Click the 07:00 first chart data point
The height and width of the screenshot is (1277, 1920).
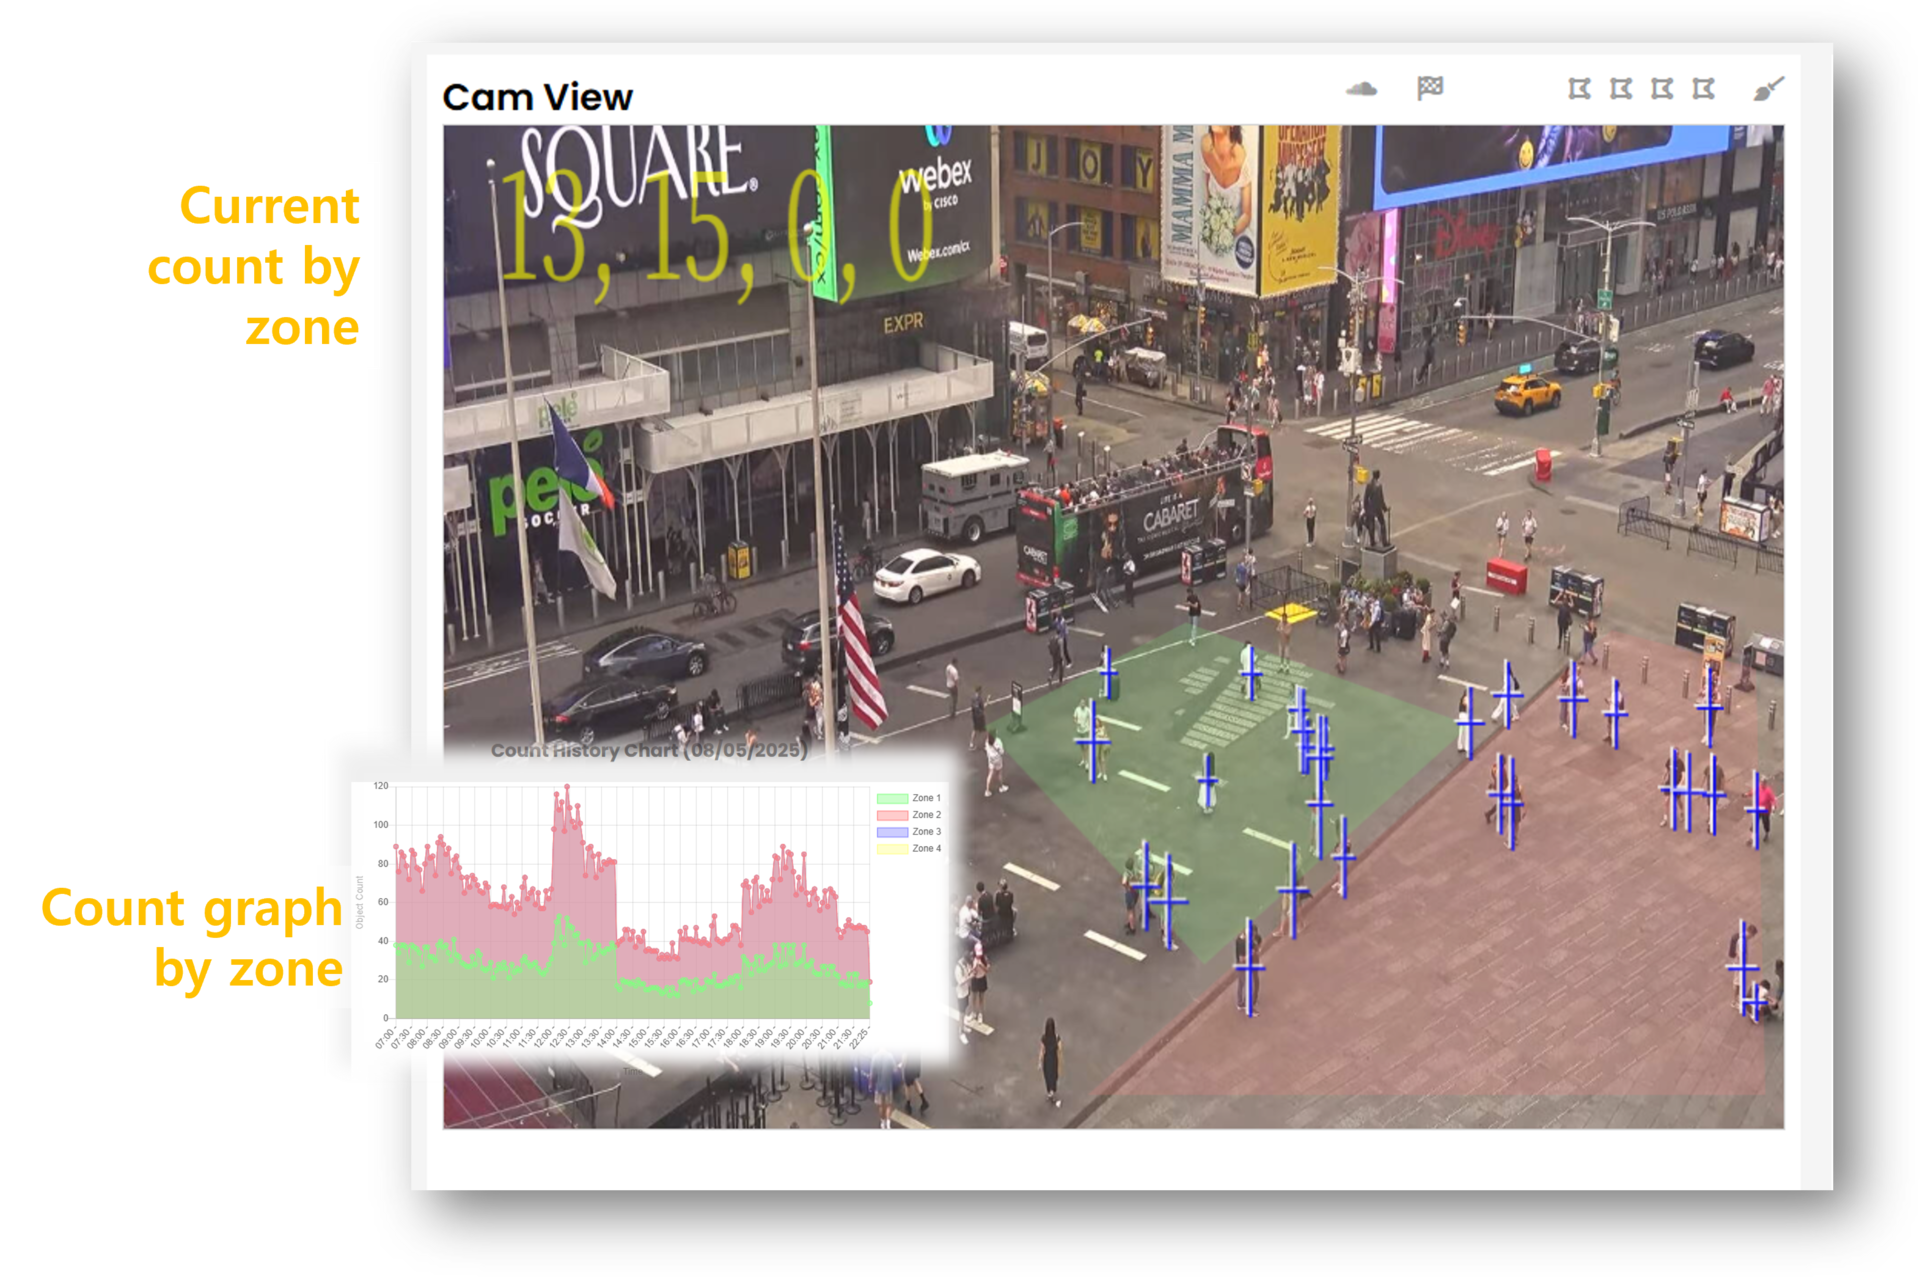point(396,847)
